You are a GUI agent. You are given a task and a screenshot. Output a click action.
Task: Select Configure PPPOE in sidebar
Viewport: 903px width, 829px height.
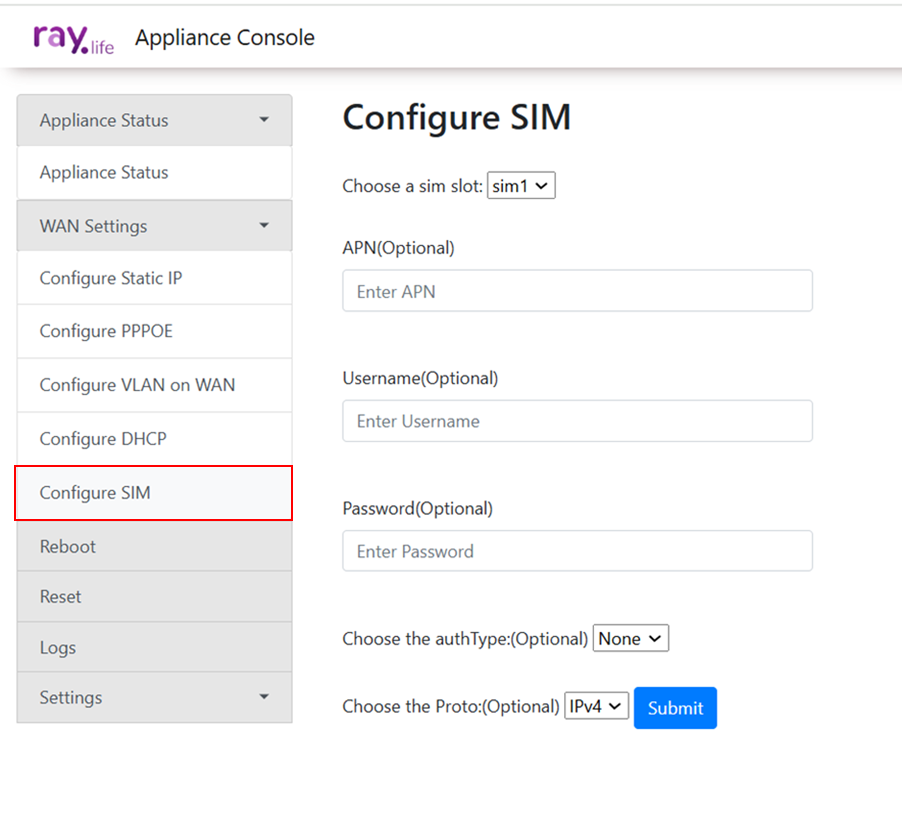click(106, 331)
